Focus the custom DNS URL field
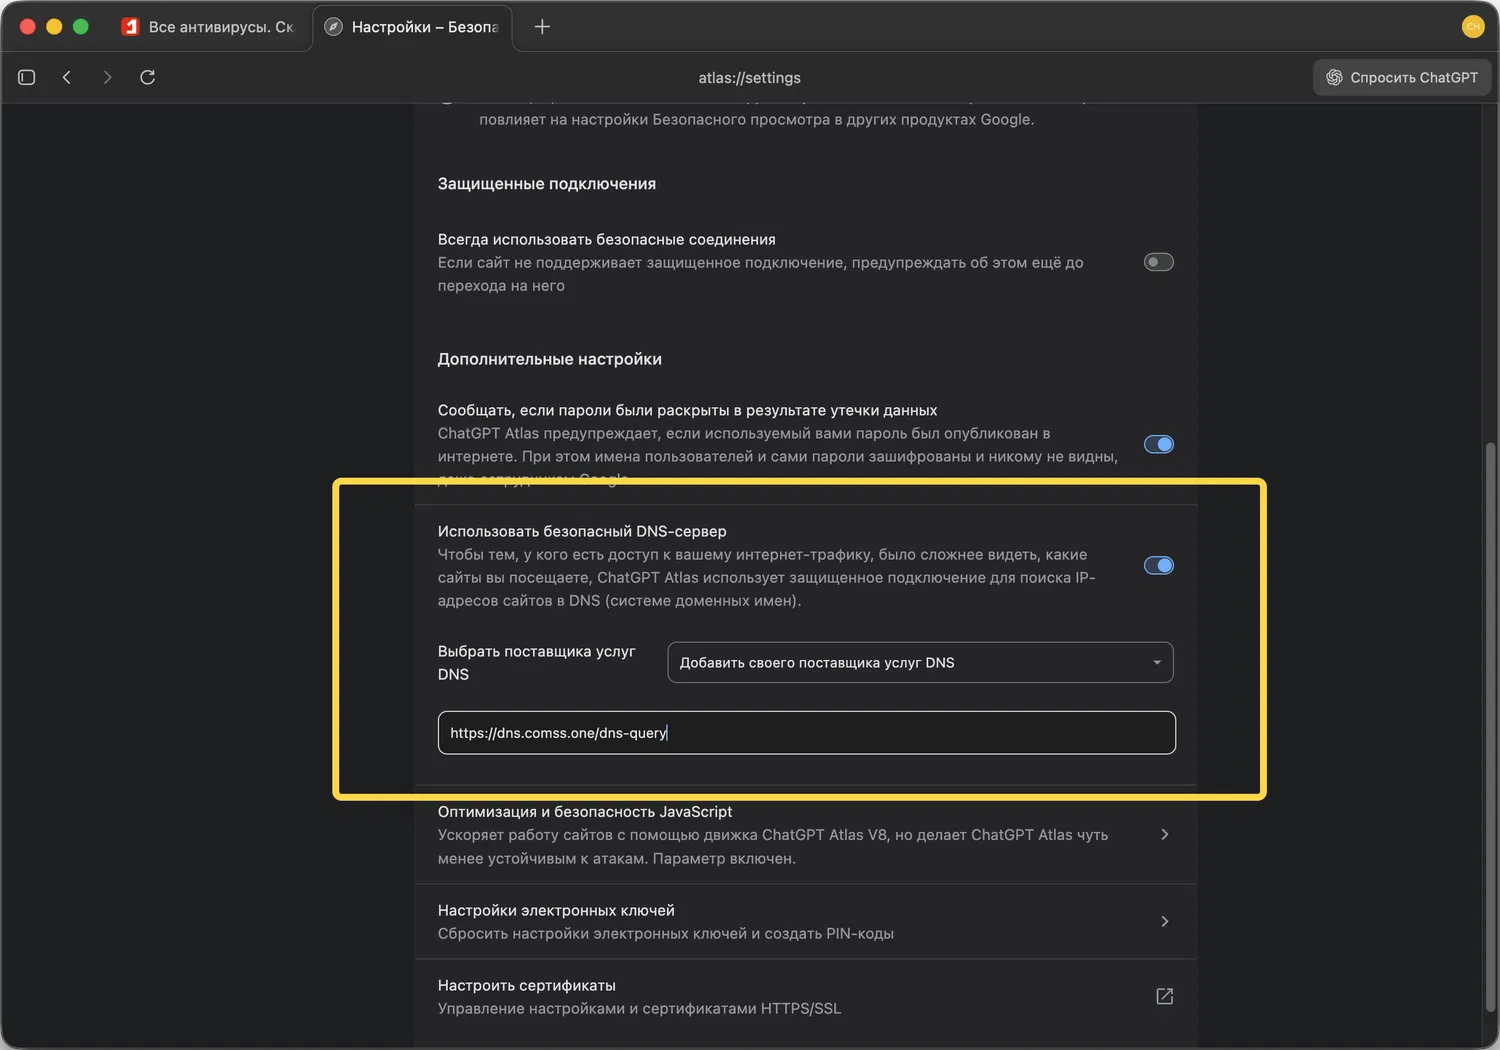This screenshot has height=1050, width=1500. (806, 733)
